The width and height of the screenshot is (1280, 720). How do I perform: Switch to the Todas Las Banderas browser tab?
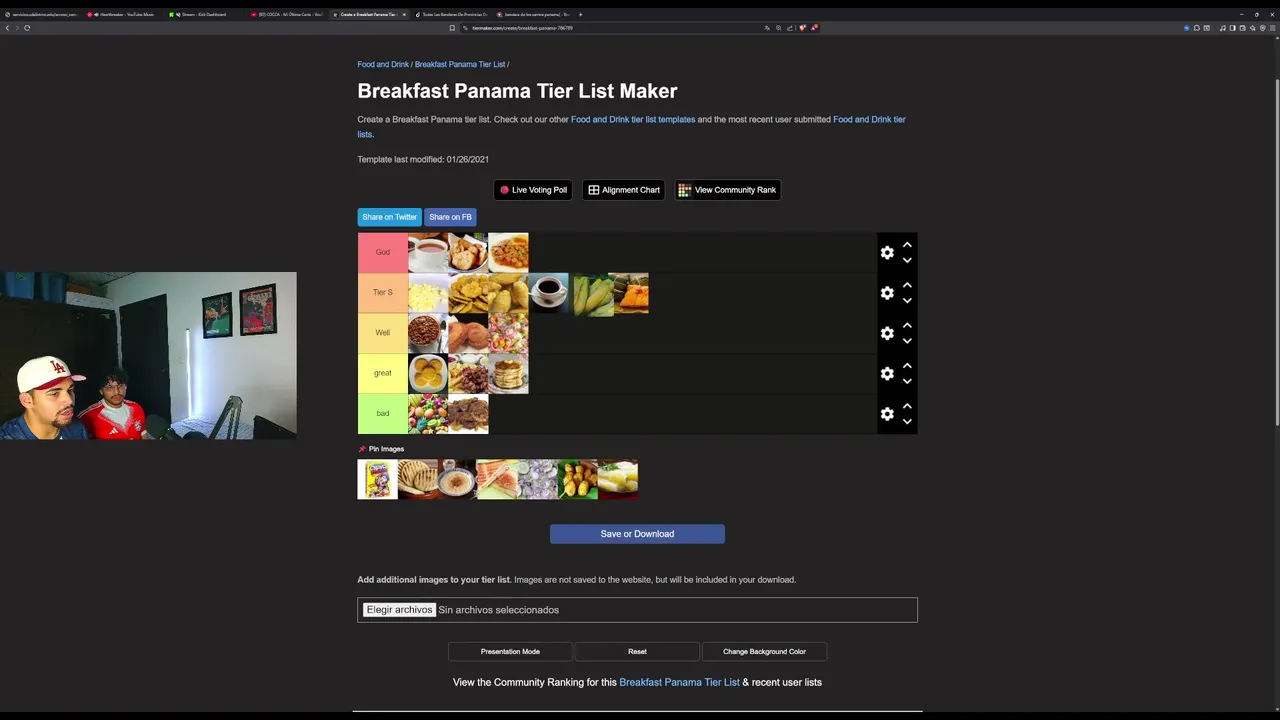[x=451, y=14]
